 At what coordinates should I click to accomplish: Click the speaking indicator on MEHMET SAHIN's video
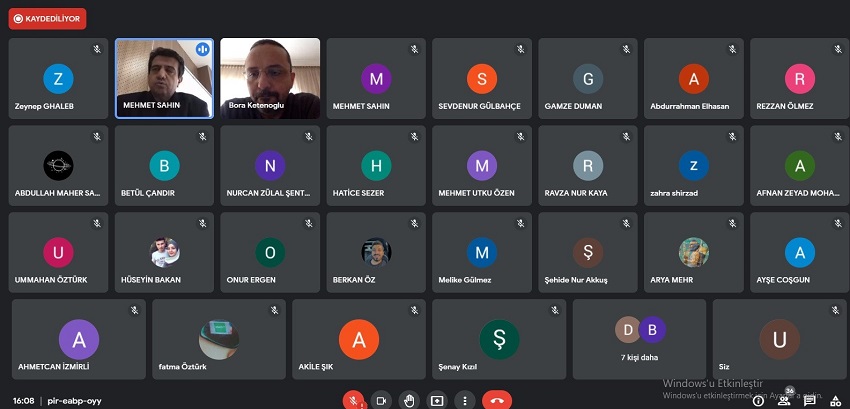click(x=202, y=48)
